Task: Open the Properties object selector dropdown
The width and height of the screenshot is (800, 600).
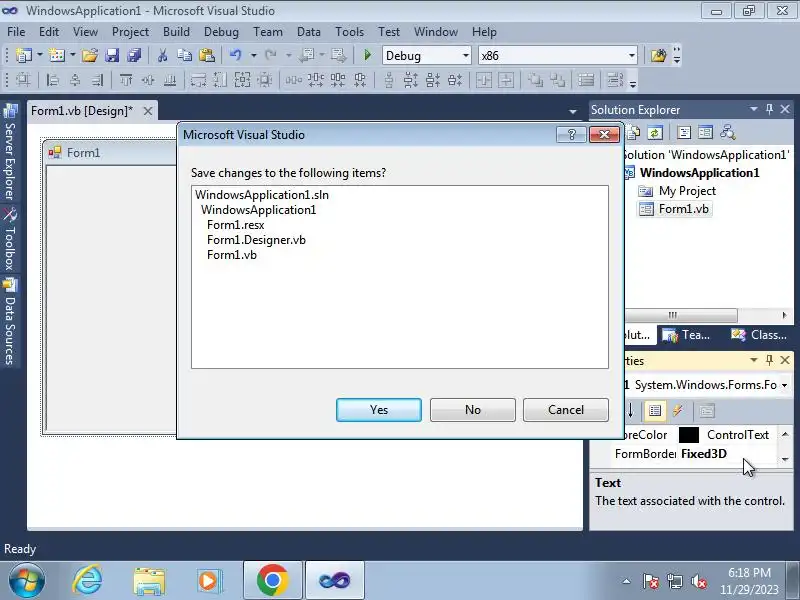Action: click(x=784, y=385)
